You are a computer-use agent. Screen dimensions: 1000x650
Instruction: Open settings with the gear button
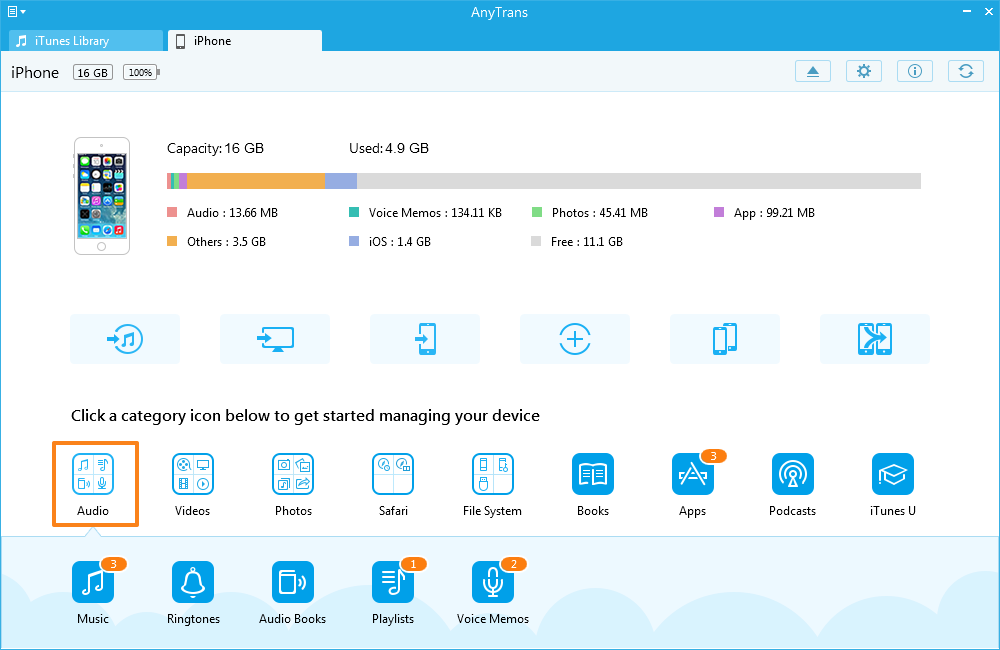tap(864, 71)
